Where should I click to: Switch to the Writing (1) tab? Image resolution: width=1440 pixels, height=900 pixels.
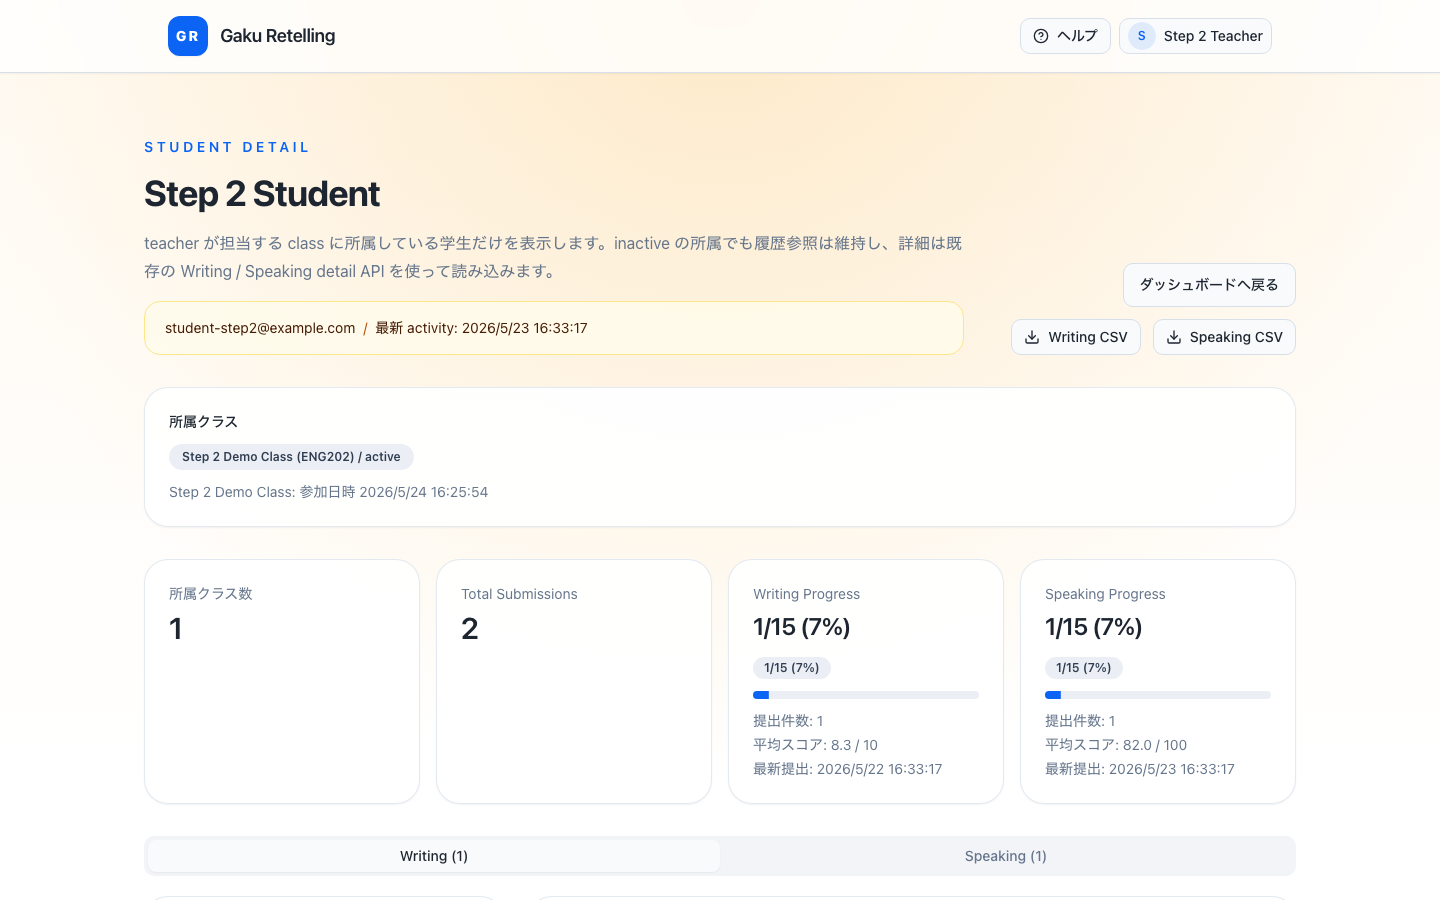[434, 856]
